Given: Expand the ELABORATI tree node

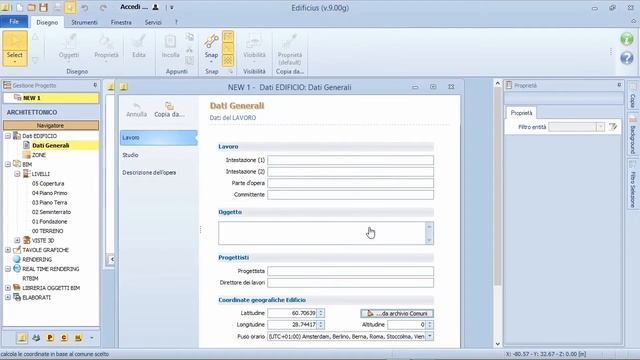Looking at the screenshot, I should click(8, 298).
